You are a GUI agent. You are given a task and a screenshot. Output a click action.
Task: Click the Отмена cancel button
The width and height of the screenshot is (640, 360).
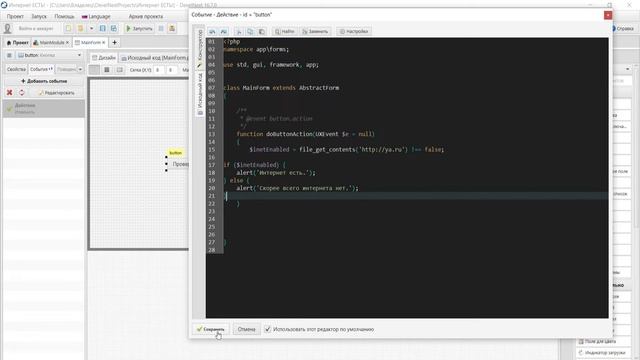pyautogui.click(x=247, y=329)
